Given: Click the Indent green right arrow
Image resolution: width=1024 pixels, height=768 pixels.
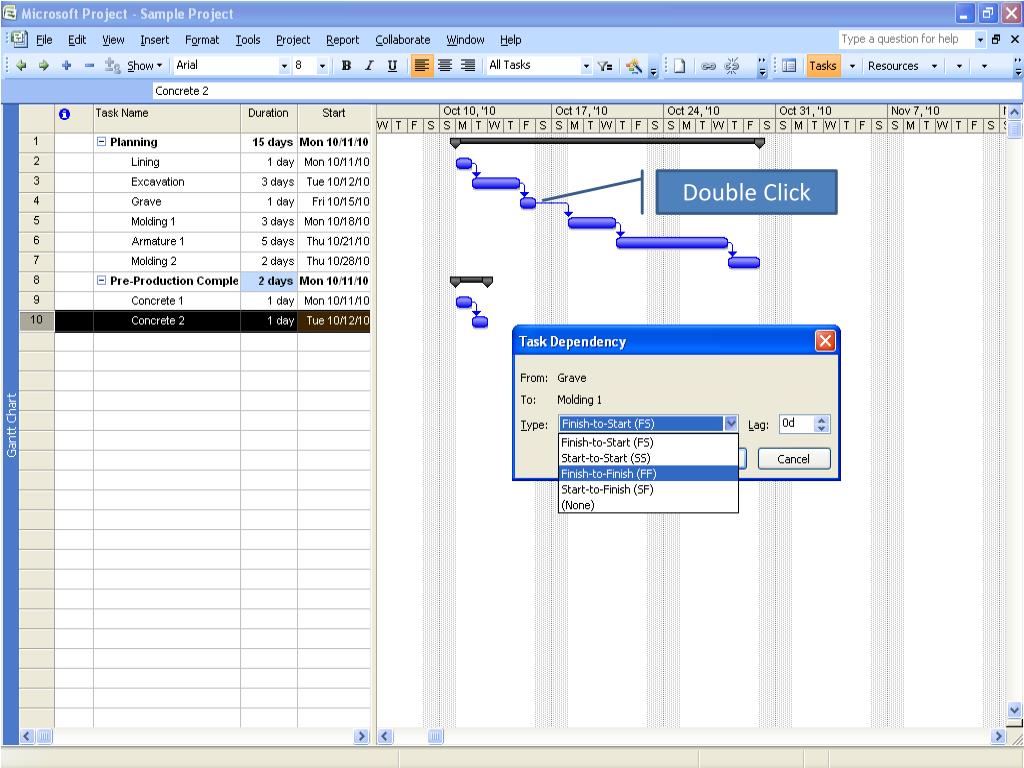Looking at the screenshot, I should click(x=44, y=65).
